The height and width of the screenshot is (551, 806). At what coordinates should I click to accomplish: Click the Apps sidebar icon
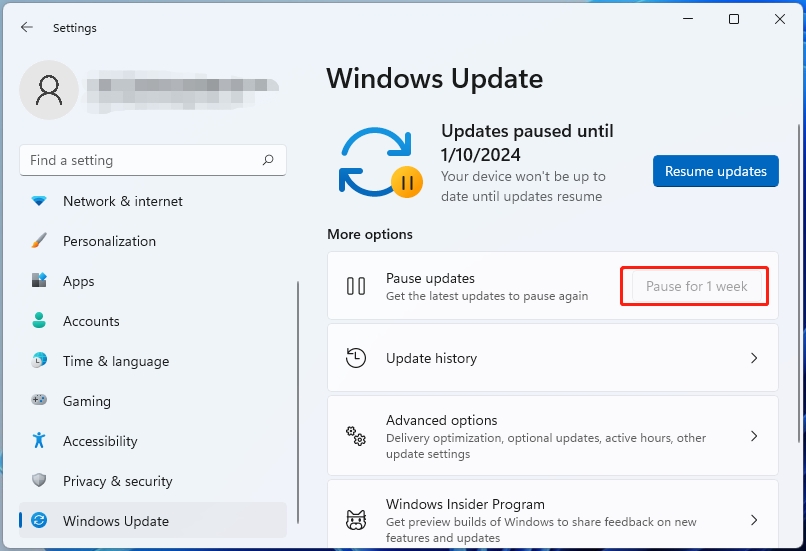[39, 281]
